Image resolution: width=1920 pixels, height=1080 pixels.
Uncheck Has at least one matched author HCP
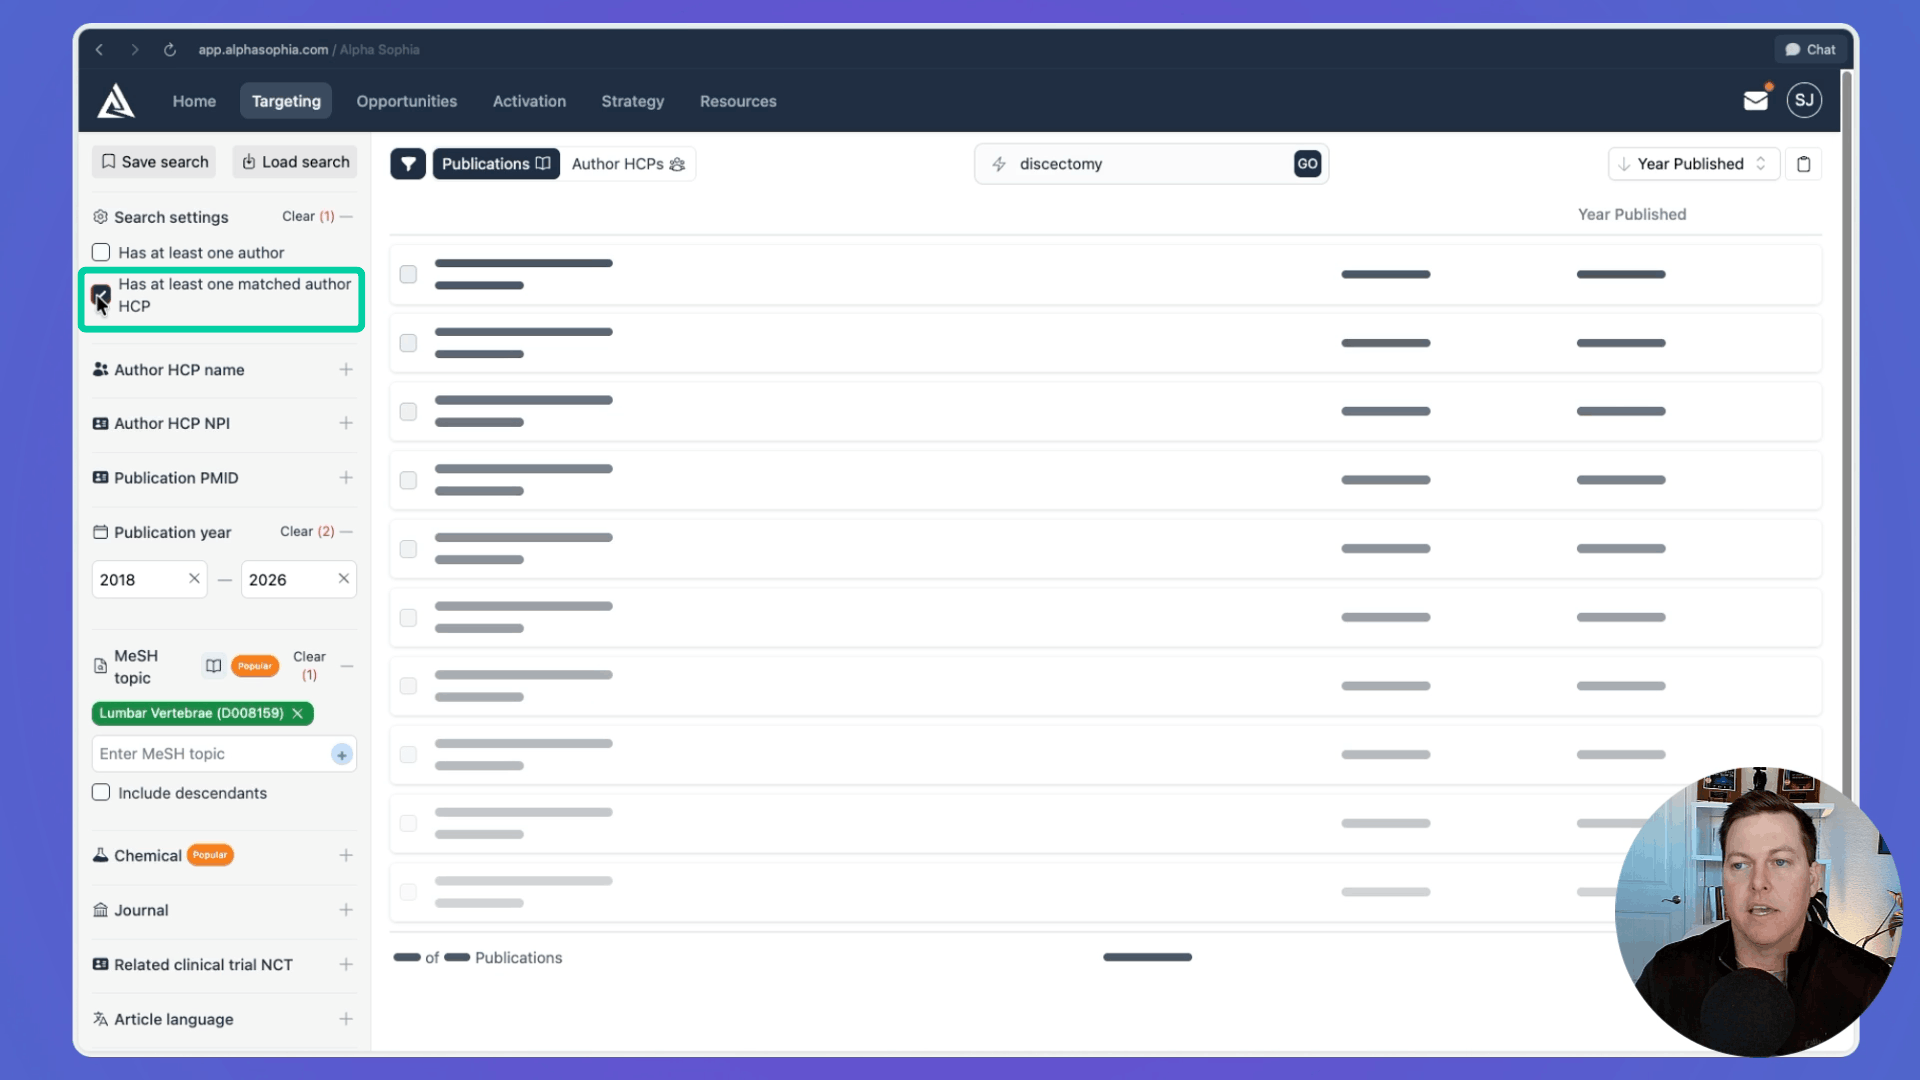[x=101, y=295]
